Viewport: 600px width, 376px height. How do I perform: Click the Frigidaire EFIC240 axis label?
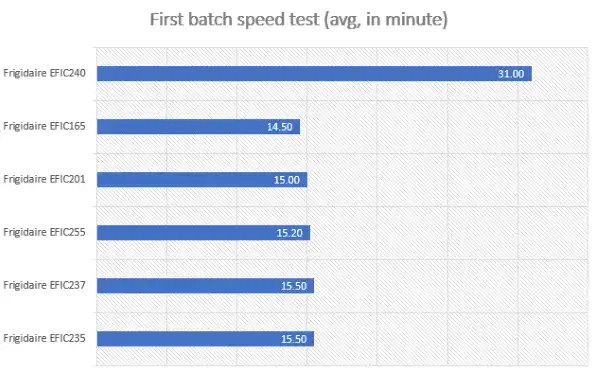tap(44, 73)
